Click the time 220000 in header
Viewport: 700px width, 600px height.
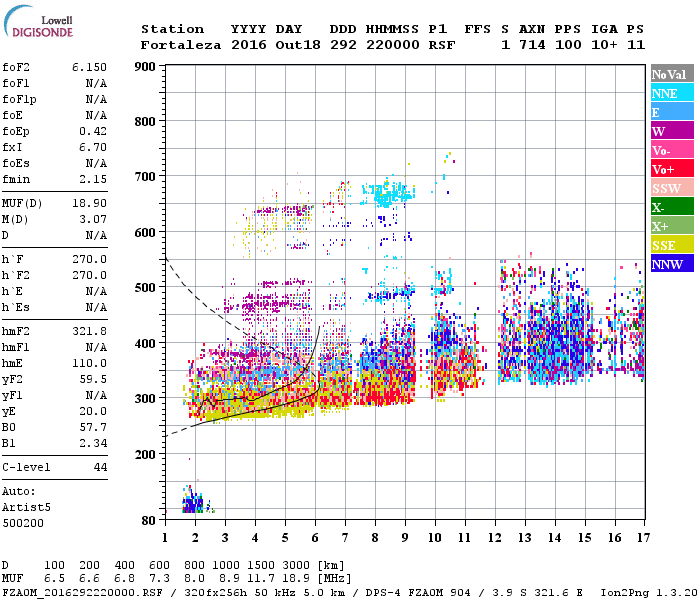pyautogui.click(x=393, y=45)
